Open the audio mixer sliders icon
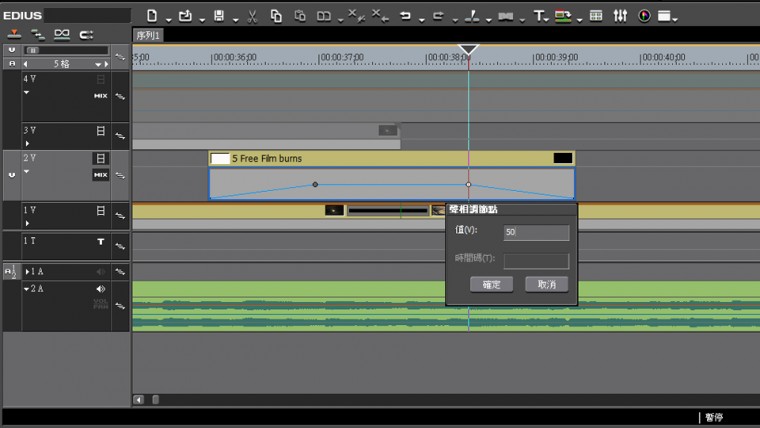This screenshot has height=428, width=760. tap(620, 16)
